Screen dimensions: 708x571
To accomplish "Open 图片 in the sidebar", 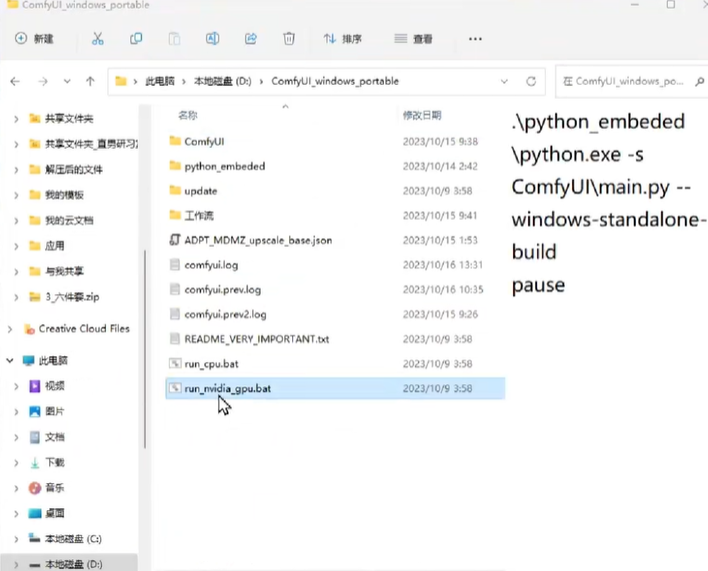I will (x=55, y=412).
